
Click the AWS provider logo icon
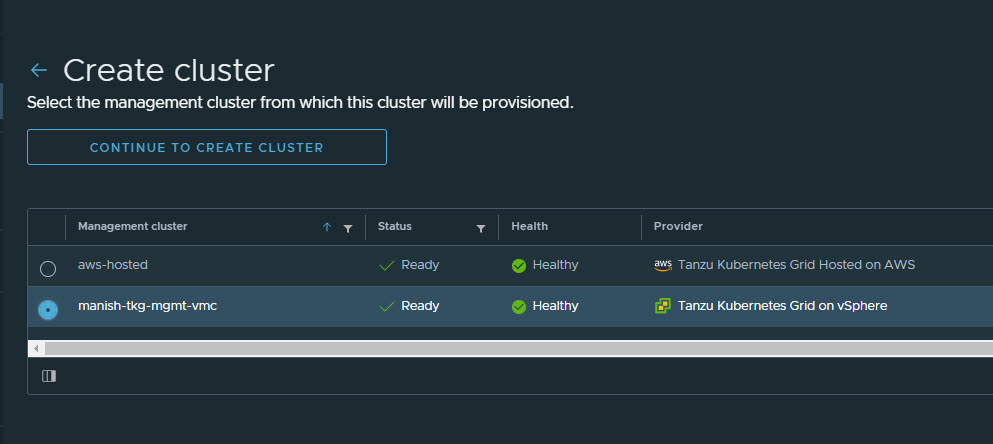662,265
